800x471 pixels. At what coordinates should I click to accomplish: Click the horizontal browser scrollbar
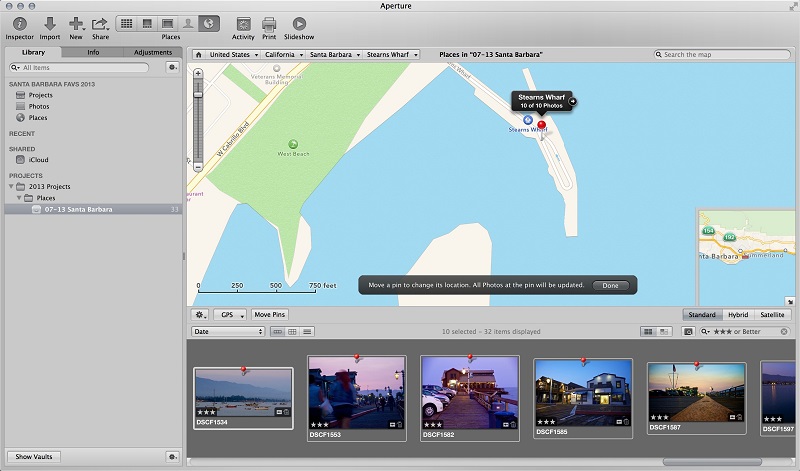click(712, 462)
